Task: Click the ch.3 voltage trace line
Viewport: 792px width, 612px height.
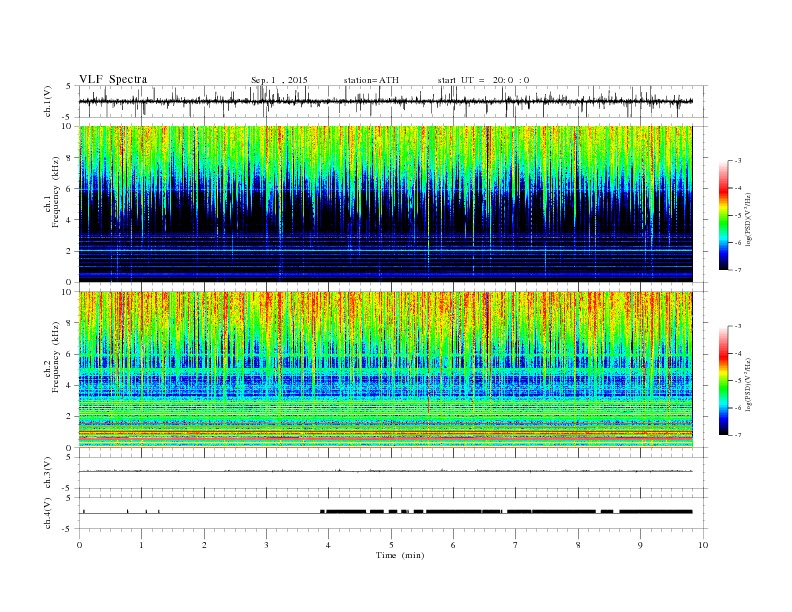Action: click(385, 471)
